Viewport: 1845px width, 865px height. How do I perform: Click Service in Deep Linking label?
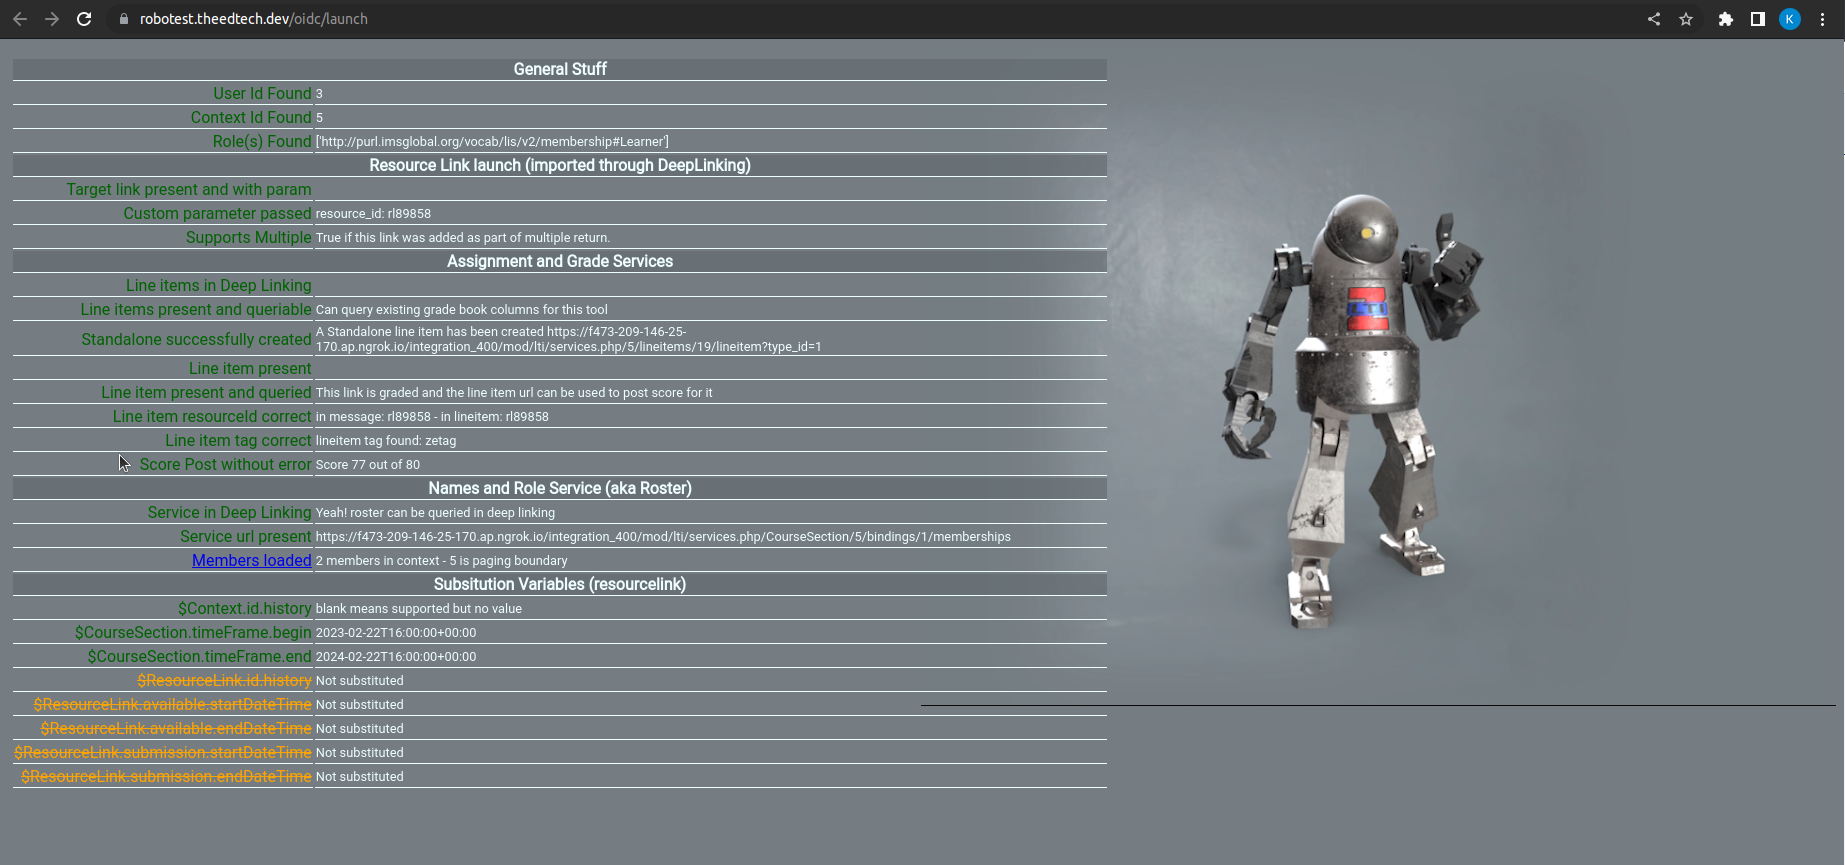(x=229, y=512)
